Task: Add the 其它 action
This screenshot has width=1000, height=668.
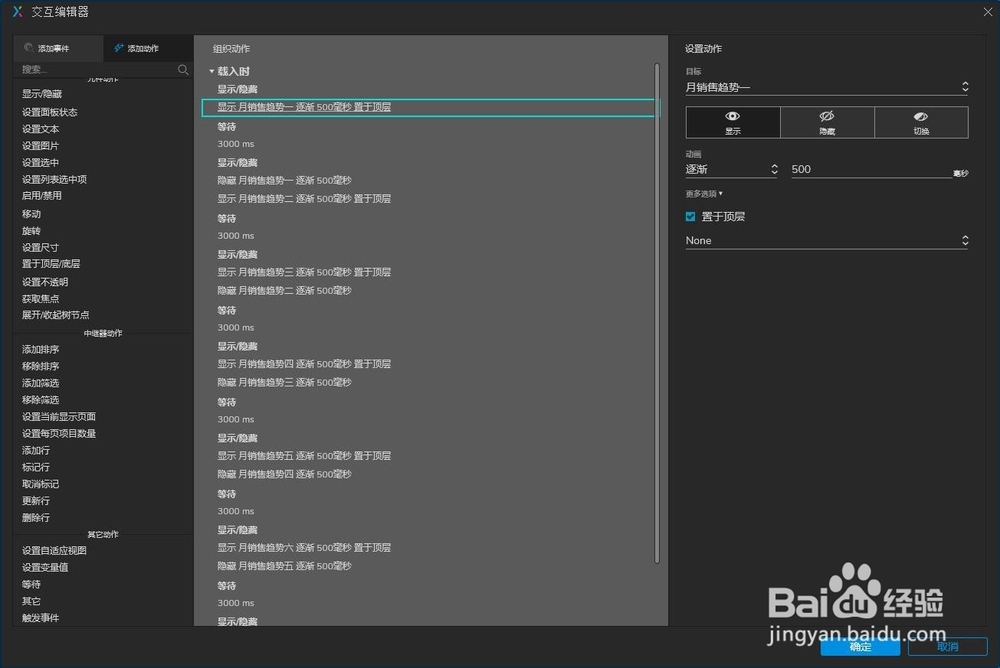Action: (31, 601)
